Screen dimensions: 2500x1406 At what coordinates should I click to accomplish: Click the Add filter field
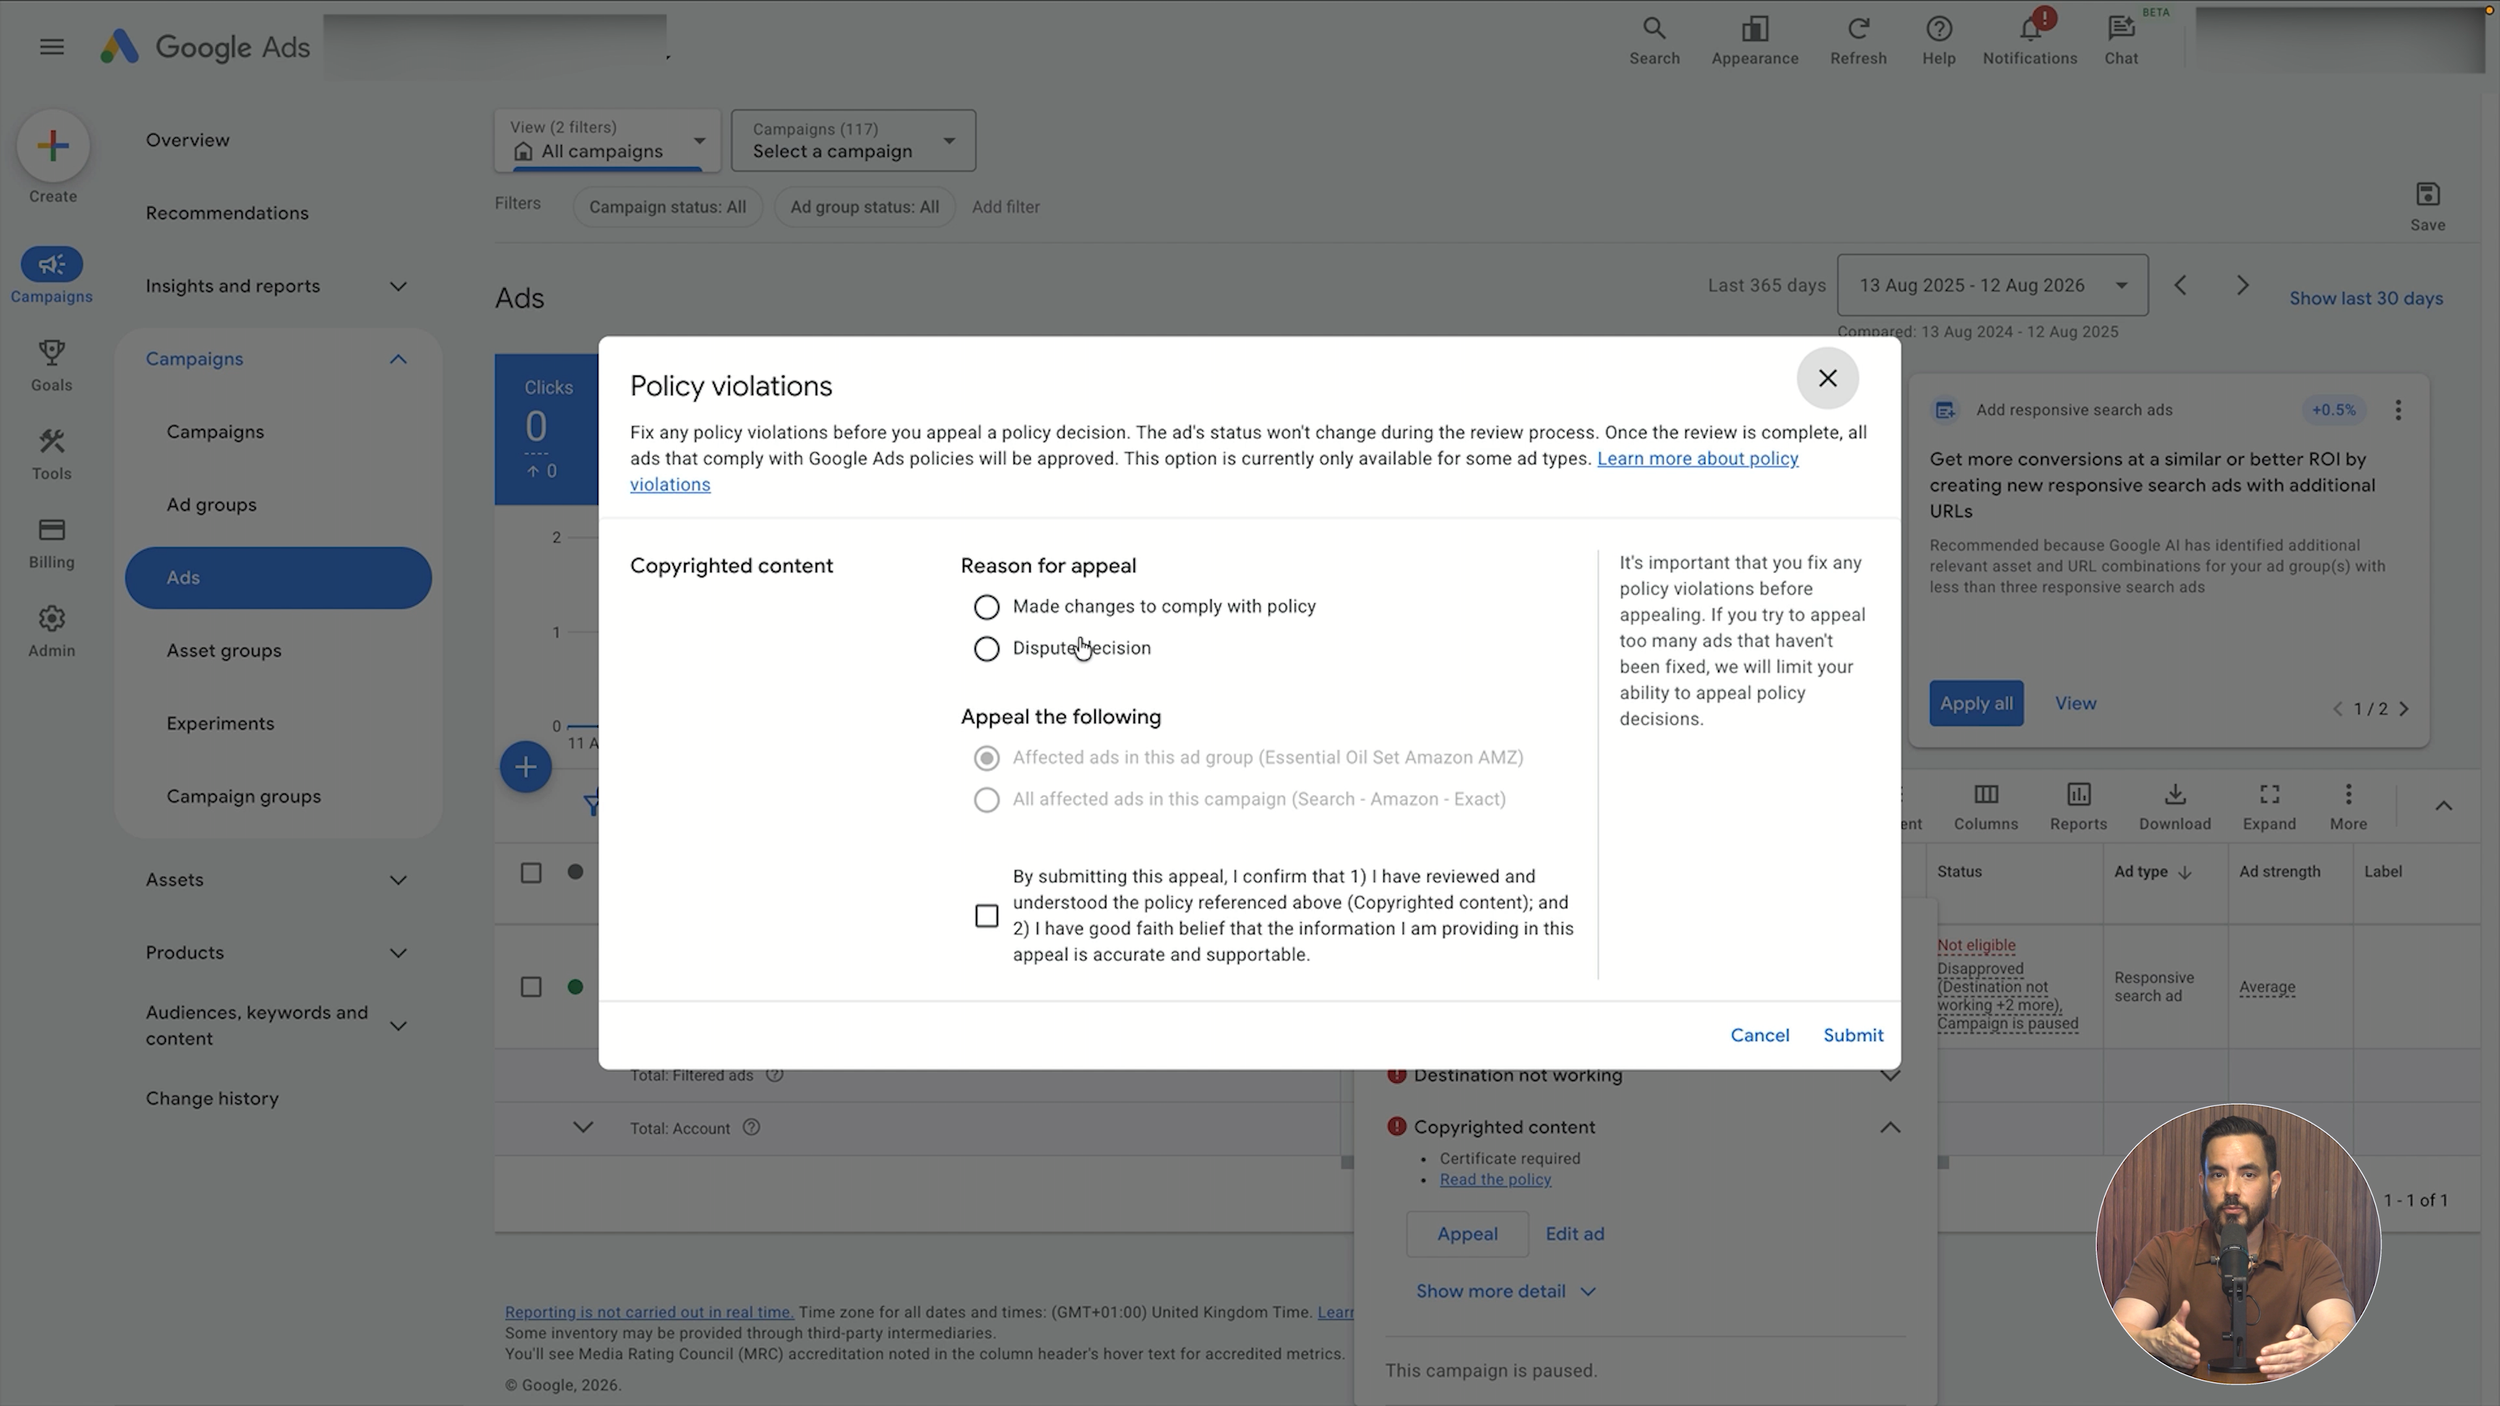[1005, 207]
